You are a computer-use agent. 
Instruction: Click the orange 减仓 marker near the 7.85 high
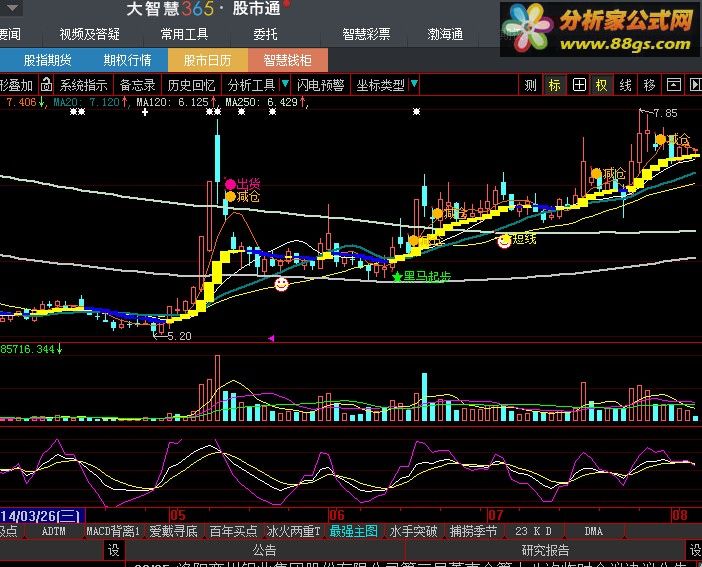coord(660,139)
